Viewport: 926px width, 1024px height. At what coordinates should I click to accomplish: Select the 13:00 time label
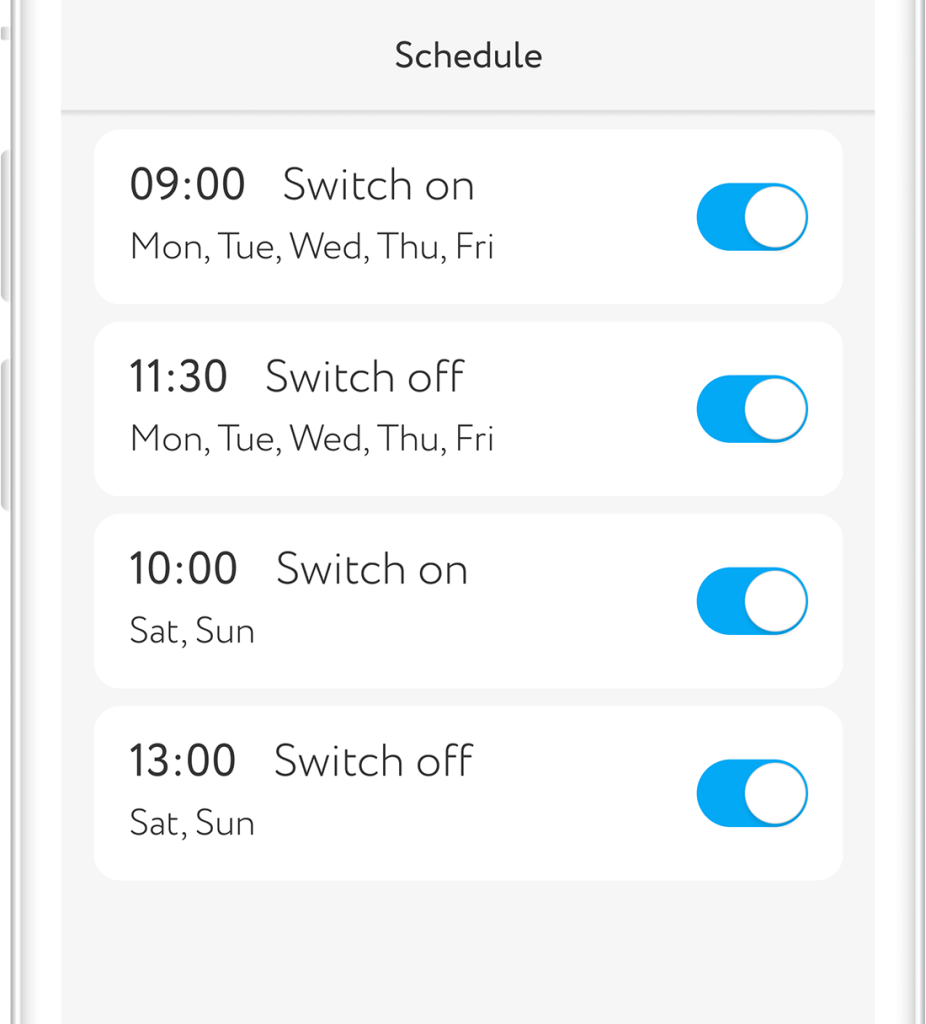click(x=182, y=762)
